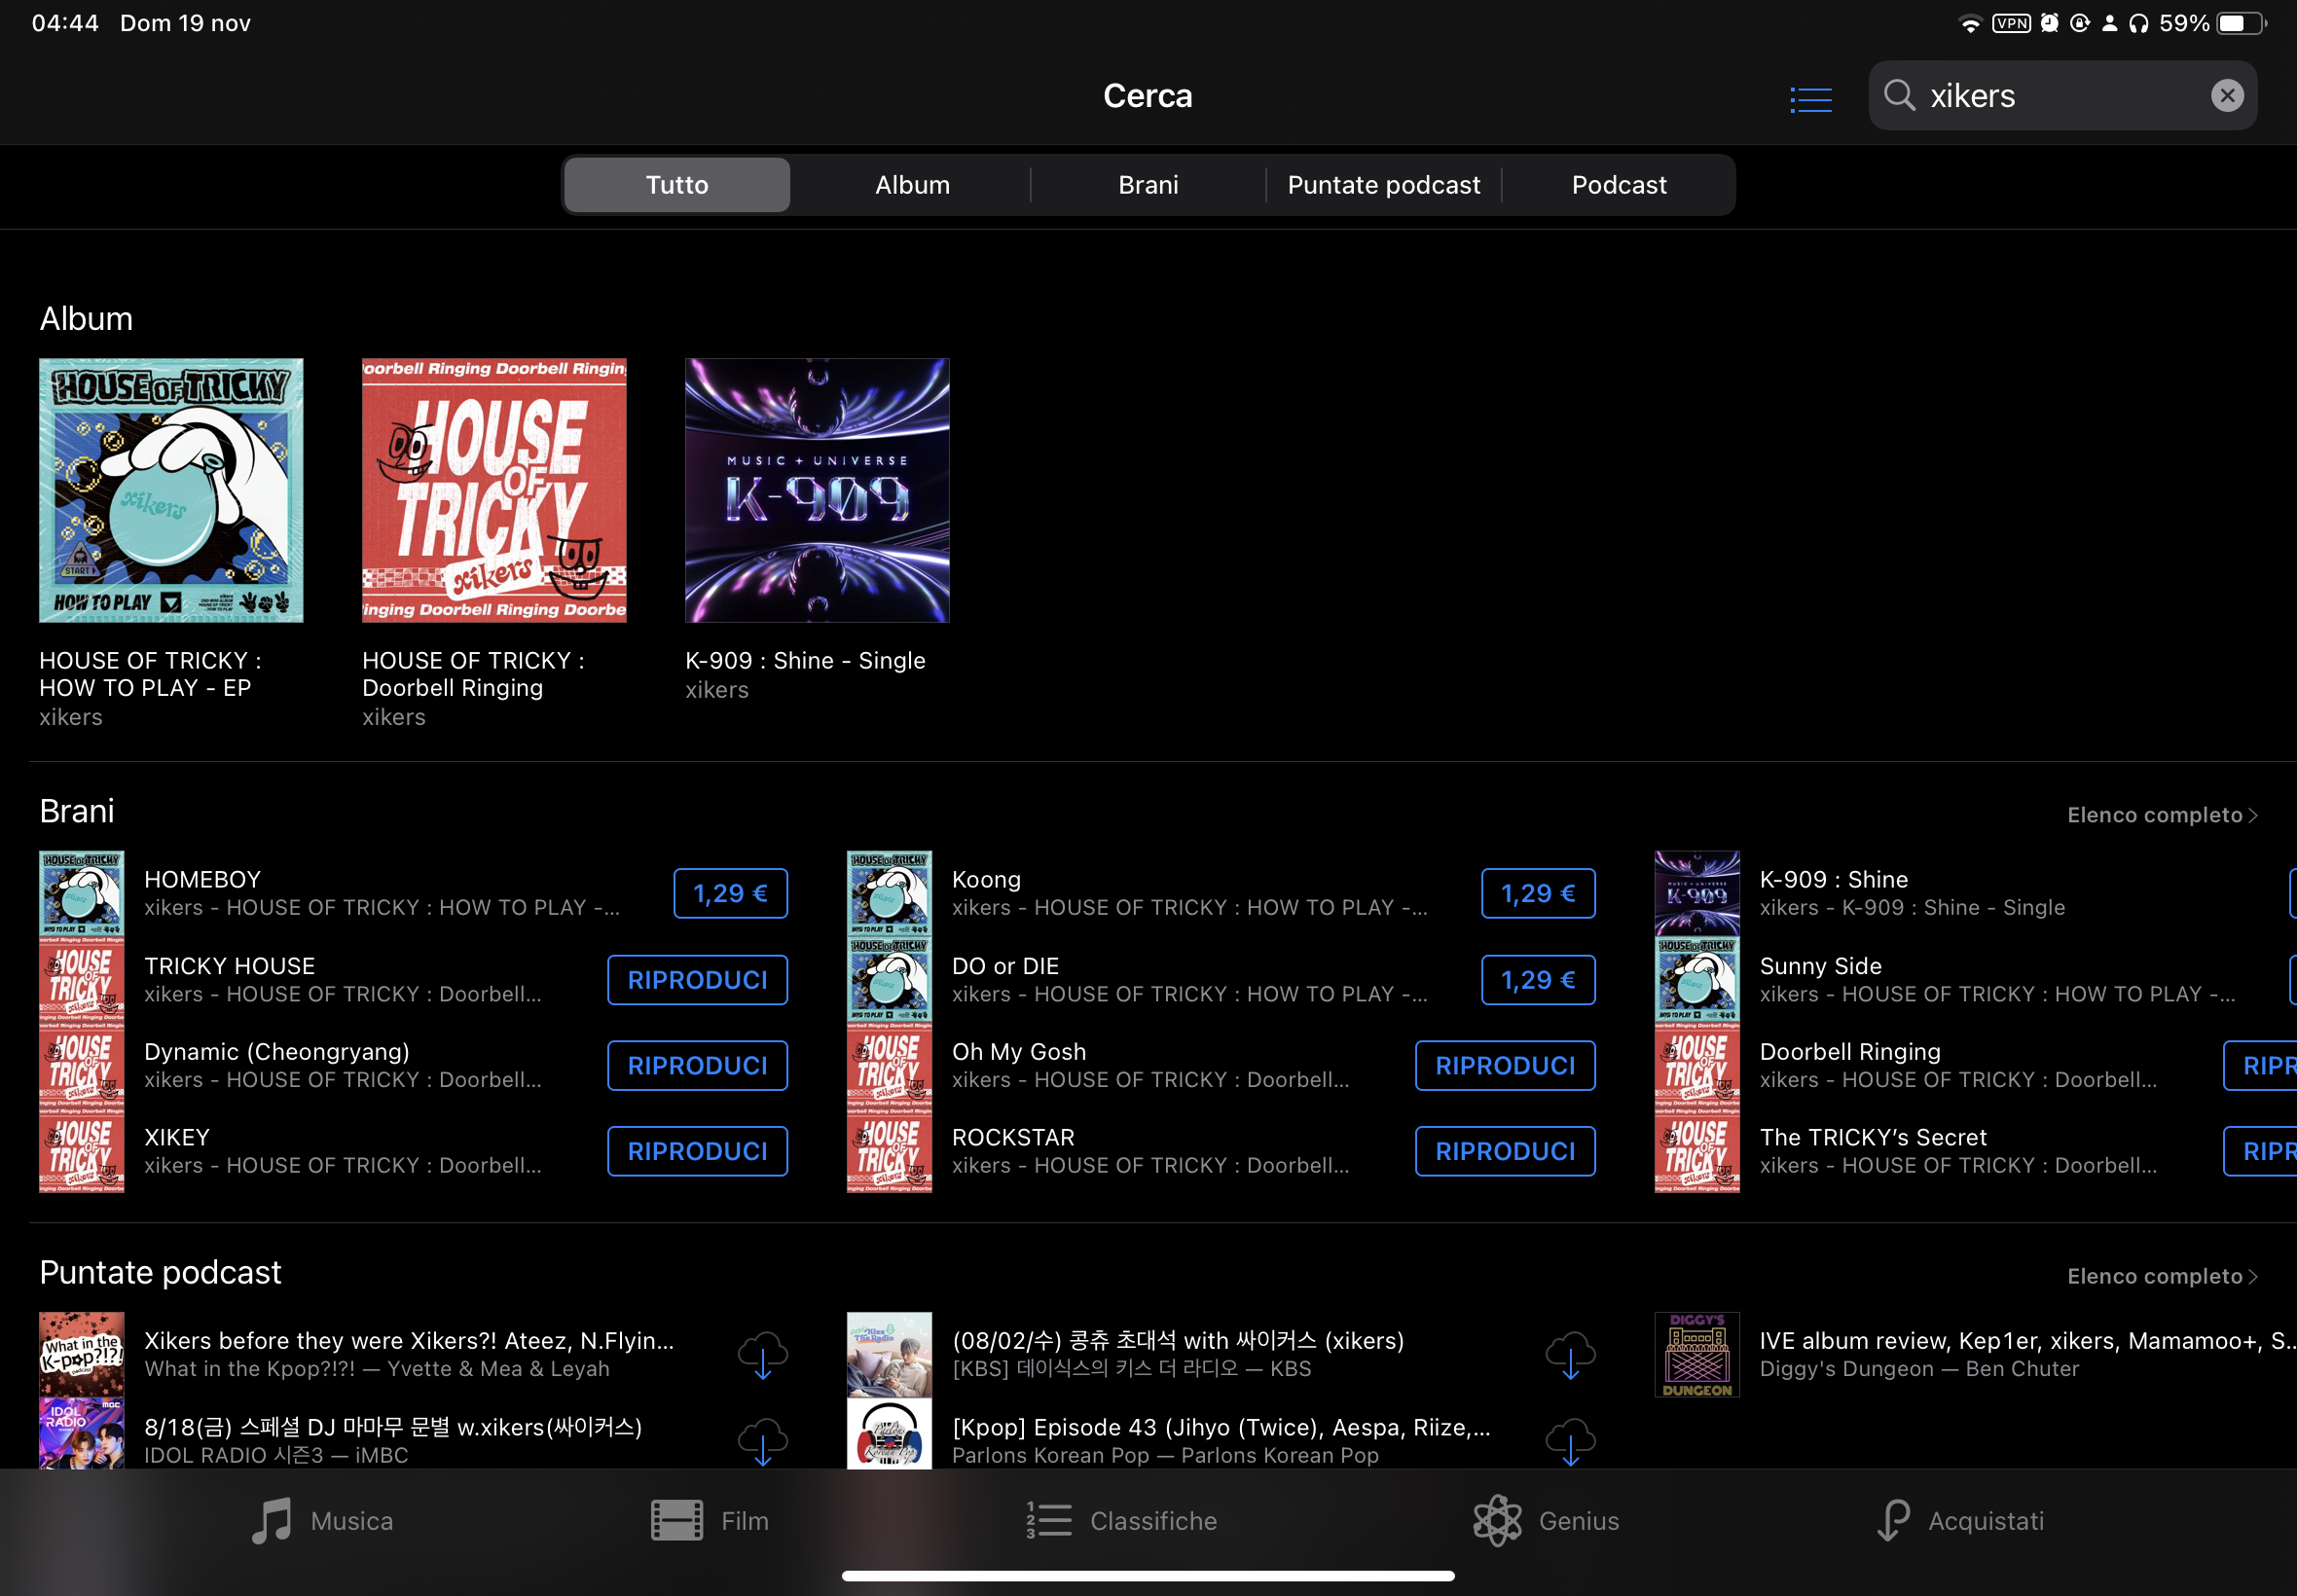Screen dimensions: 2297x1596
Task: Select the Puntate podcast filter segment
Action: pos(1383,185)
